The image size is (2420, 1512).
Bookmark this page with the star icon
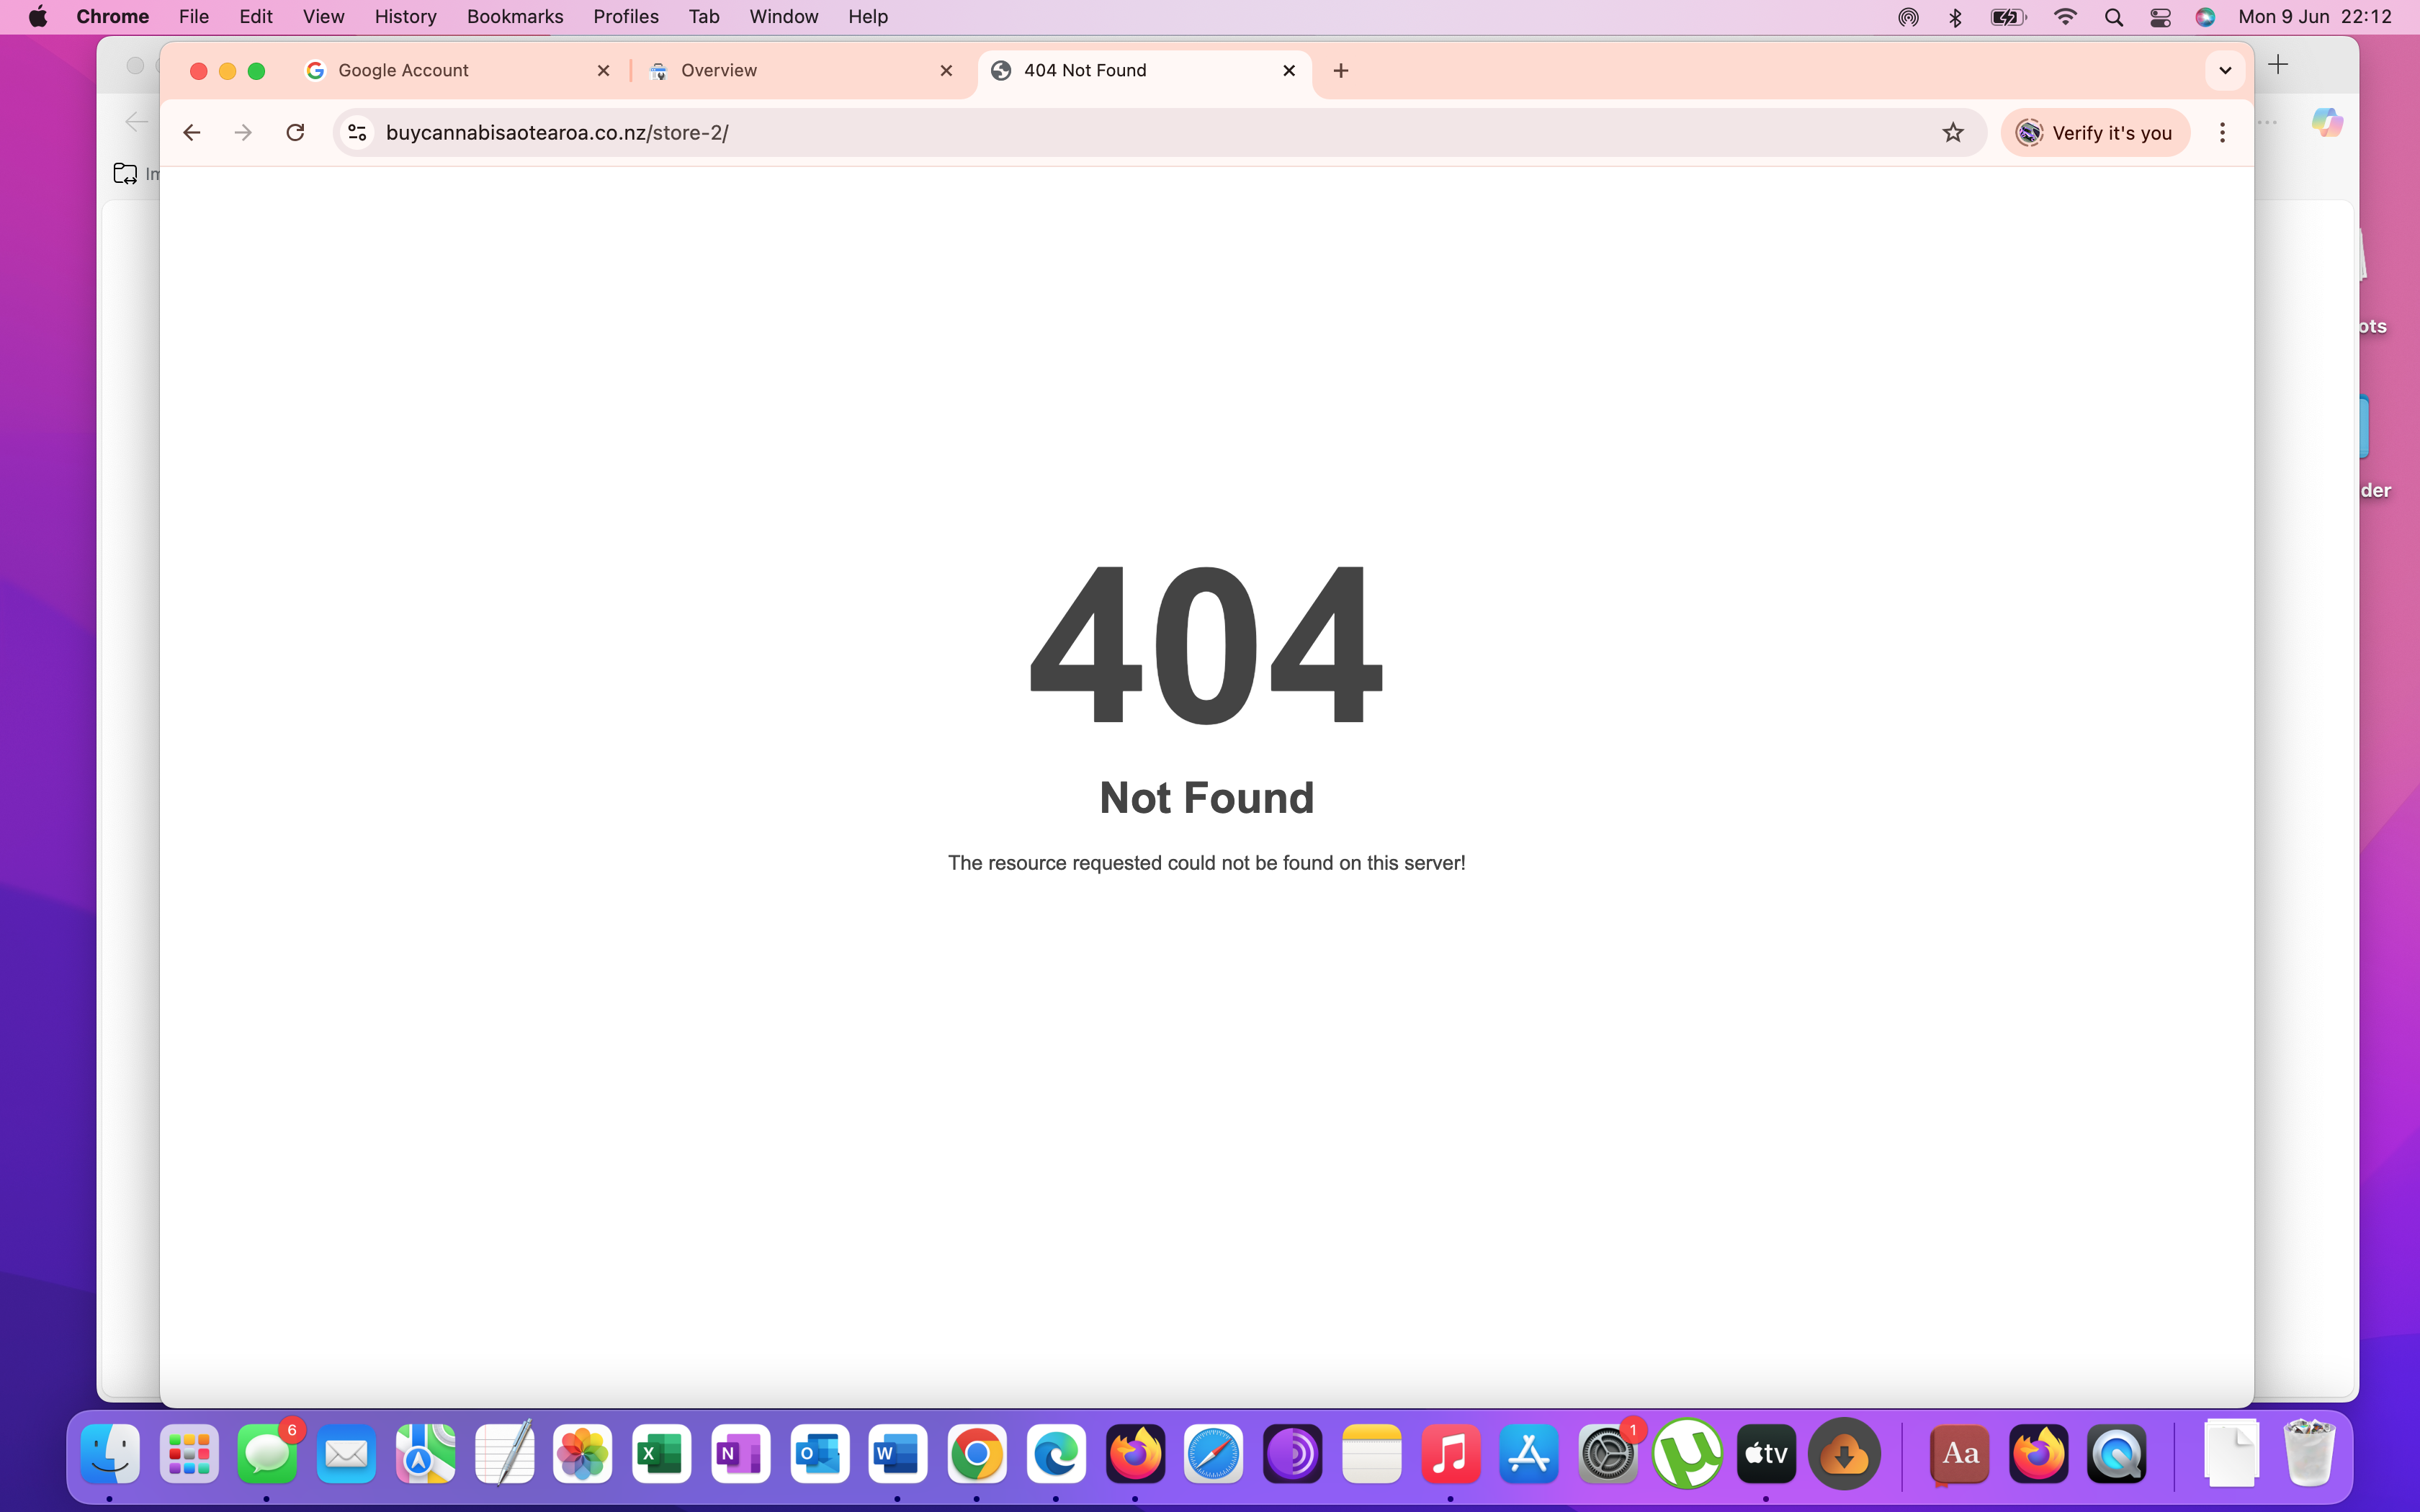pos(1952,132)
